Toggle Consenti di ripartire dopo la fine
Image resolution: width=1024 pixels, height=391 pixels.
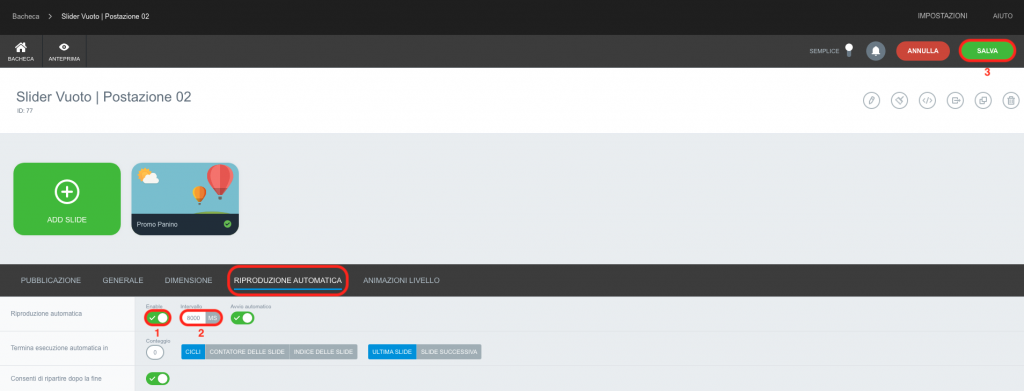[157, 378]
